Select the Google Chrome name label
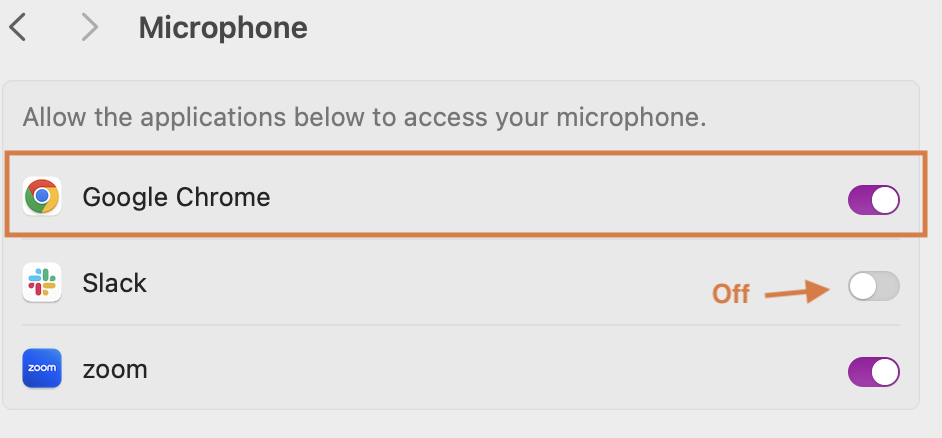This screenshot has width=942, height=438. click(x=176, y=197)
